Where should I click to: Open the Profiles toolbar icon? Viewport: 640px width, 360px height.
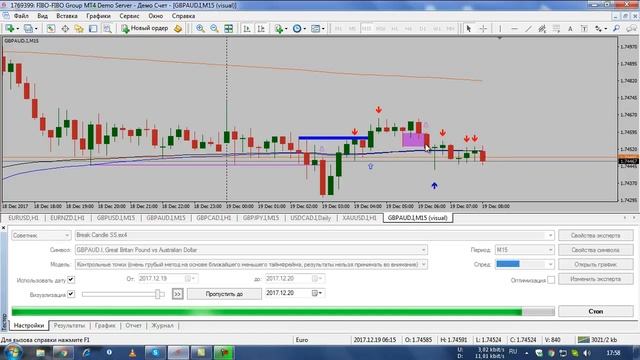point(29,29)
